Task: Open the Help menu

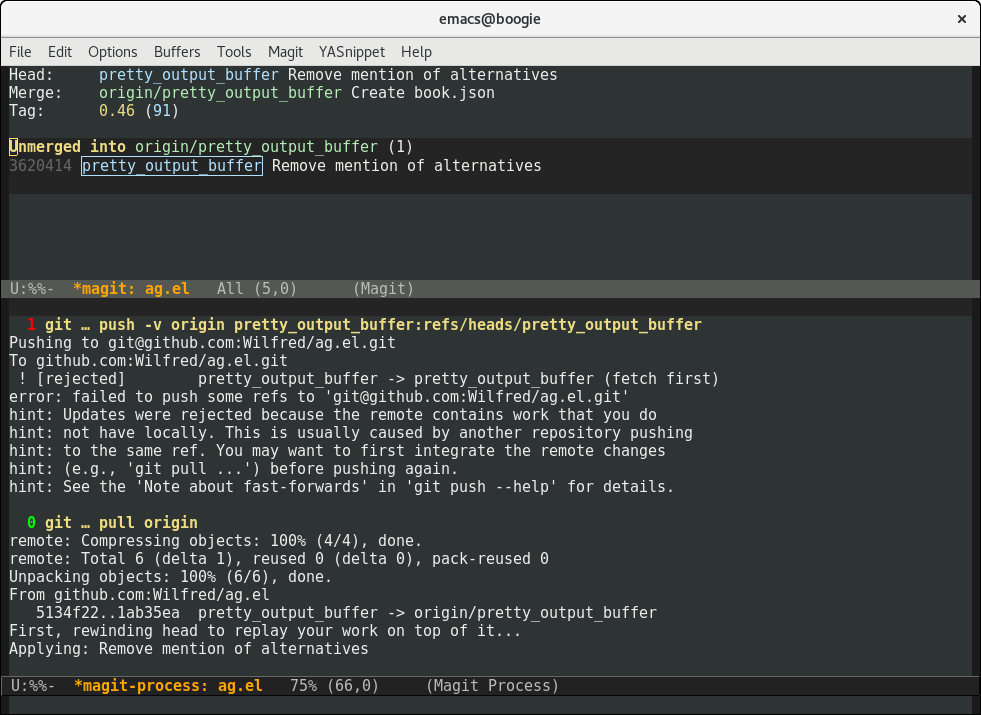Action: [x=416, y=52]
